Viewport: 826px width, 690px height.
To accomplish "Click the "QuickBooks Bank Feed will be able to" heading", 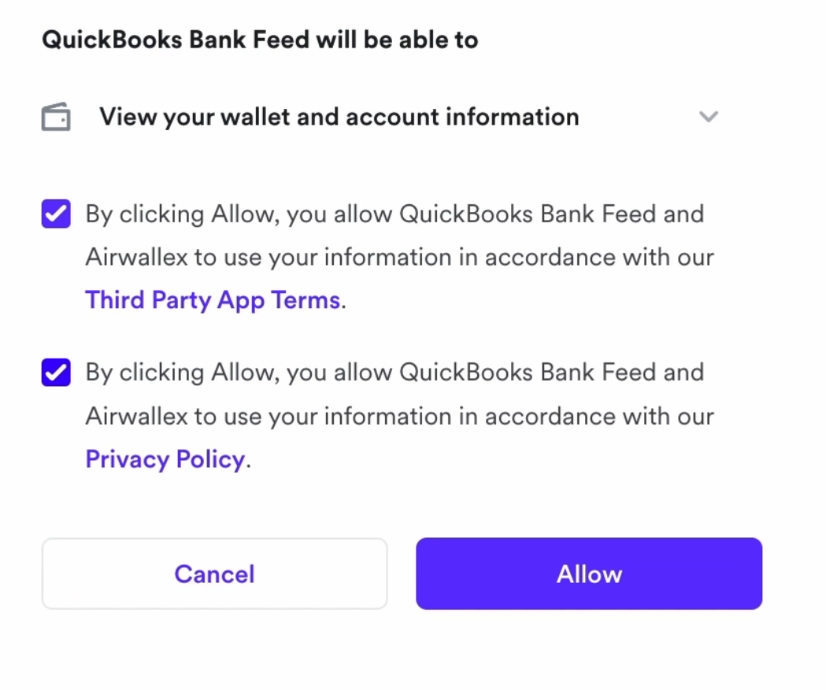I will pyautogui.click(x=260, y=40).
